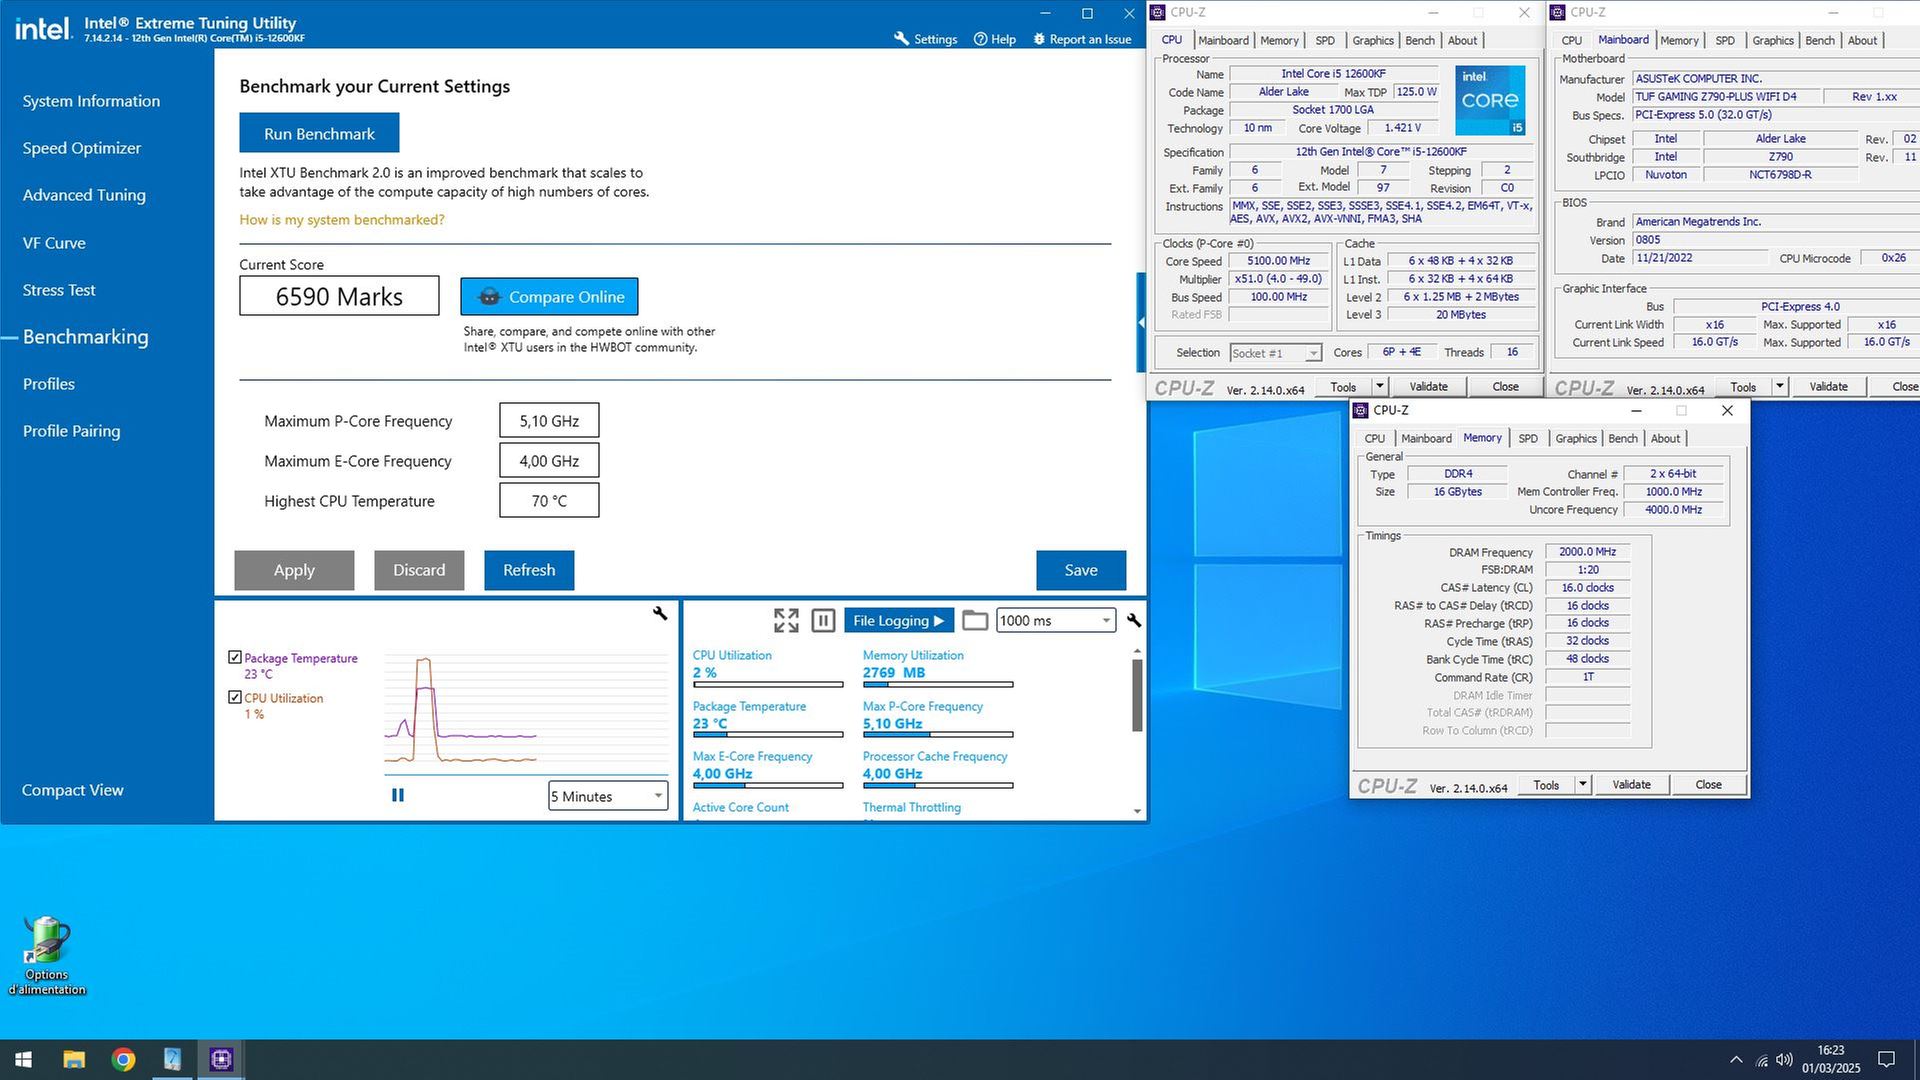Screen dimensions: 1920x1080
Task: Click Validate in CPU-Z Memory window
Action: coord(1631,784)
